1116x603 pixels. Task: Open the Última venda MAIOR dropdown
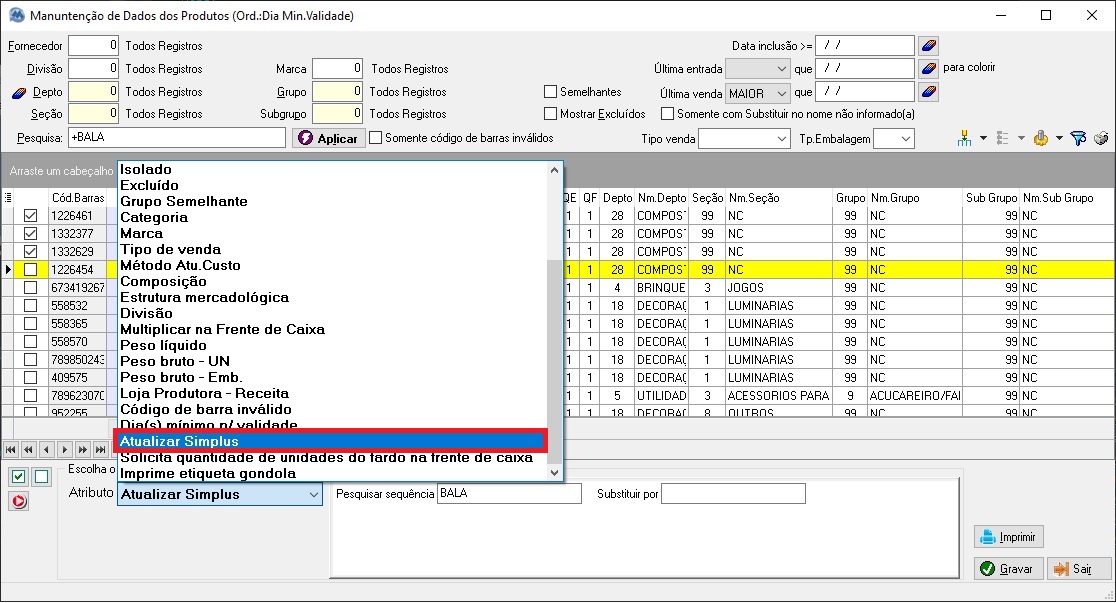[781, 93]
